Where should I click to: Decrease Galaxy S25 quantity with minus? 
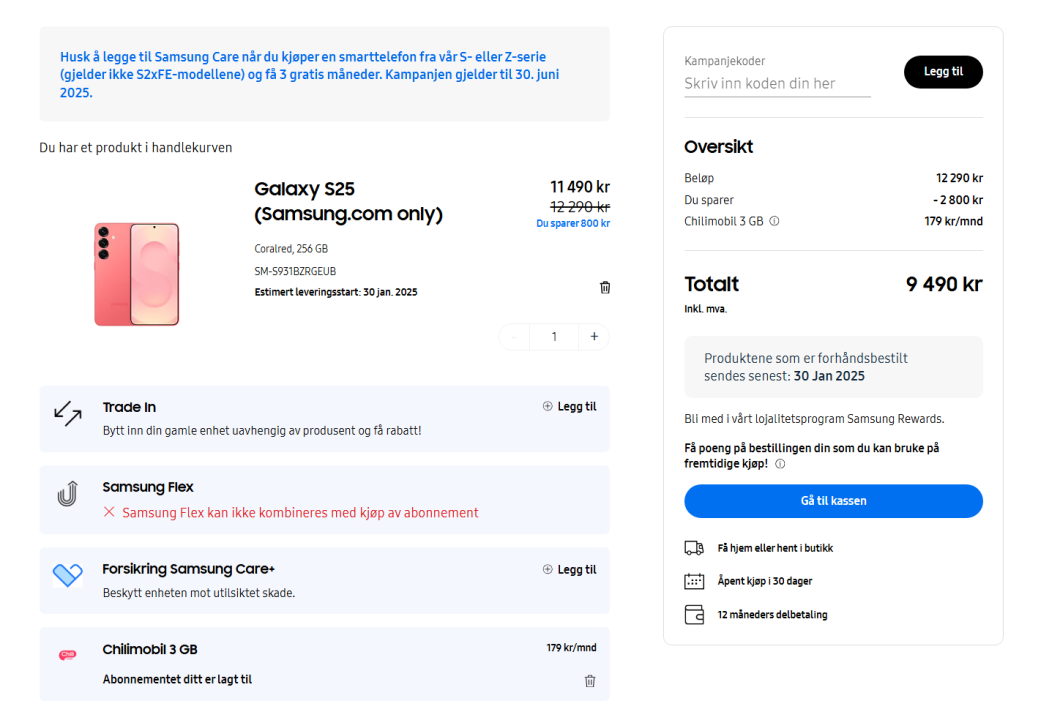[x=514, y=337]
